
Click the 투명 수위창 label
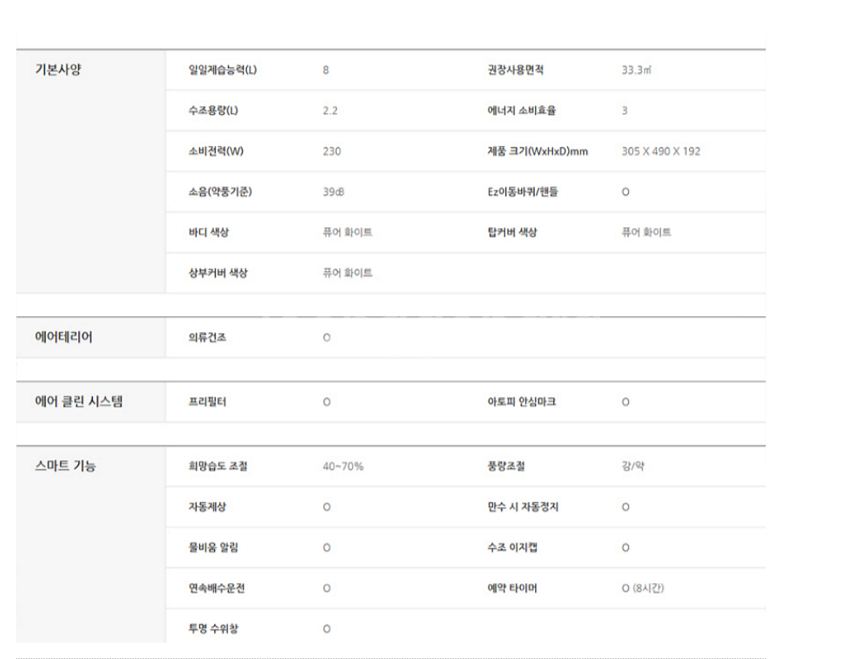click(213, 629)
